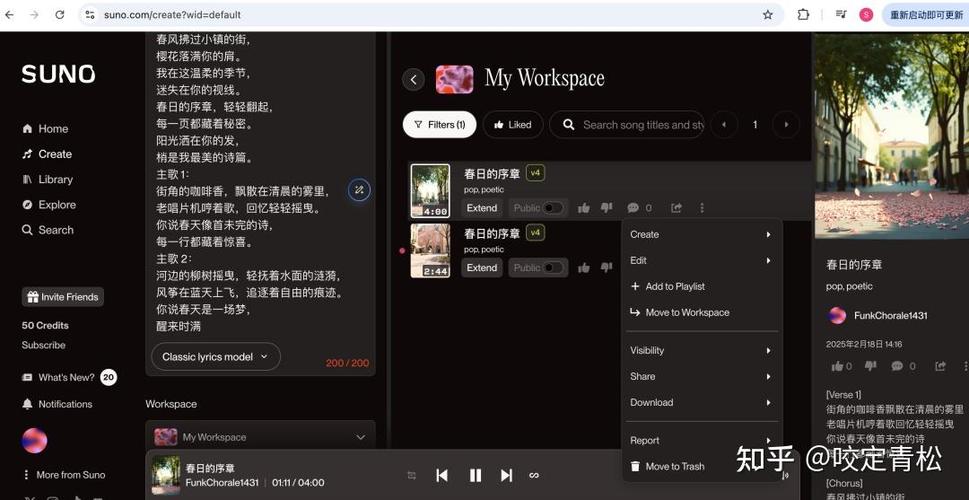The image size is (969, 500).
Task: Click the player bar song thumbnail
Action: coord(166,475)
